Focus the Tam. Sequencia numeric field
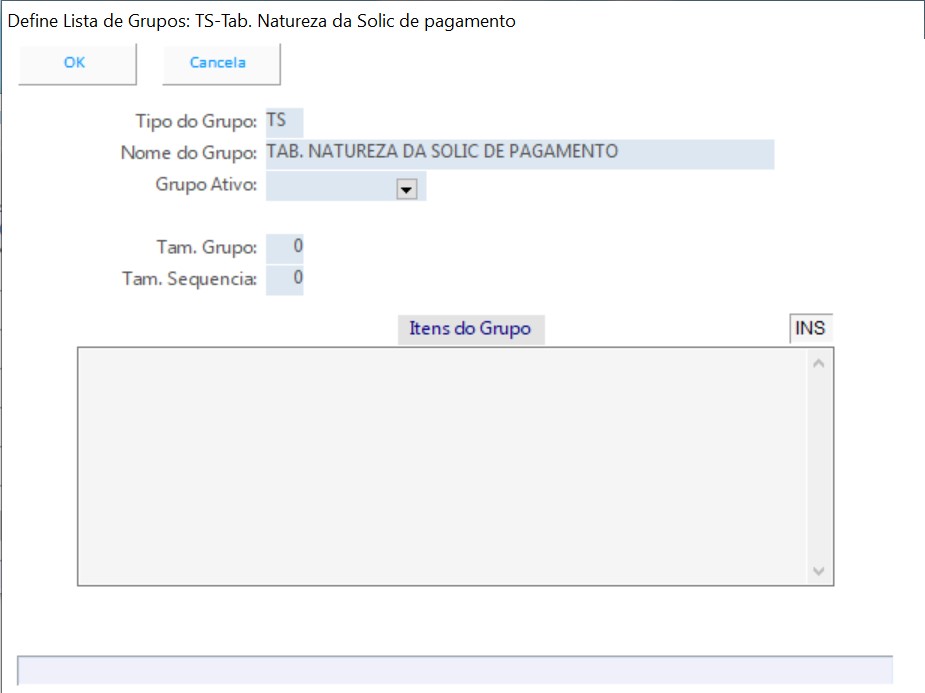The height and width of the screenshot is (693, 925). pos(285,279)
